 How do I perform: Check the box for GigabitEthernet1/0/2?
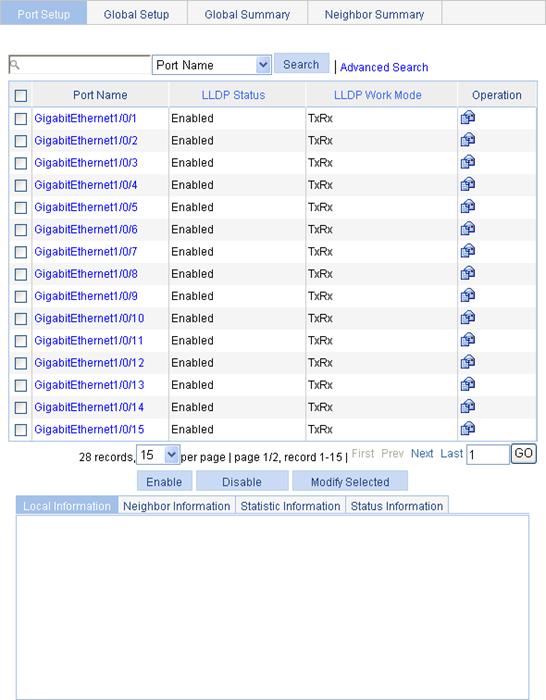tap(21, 141)
